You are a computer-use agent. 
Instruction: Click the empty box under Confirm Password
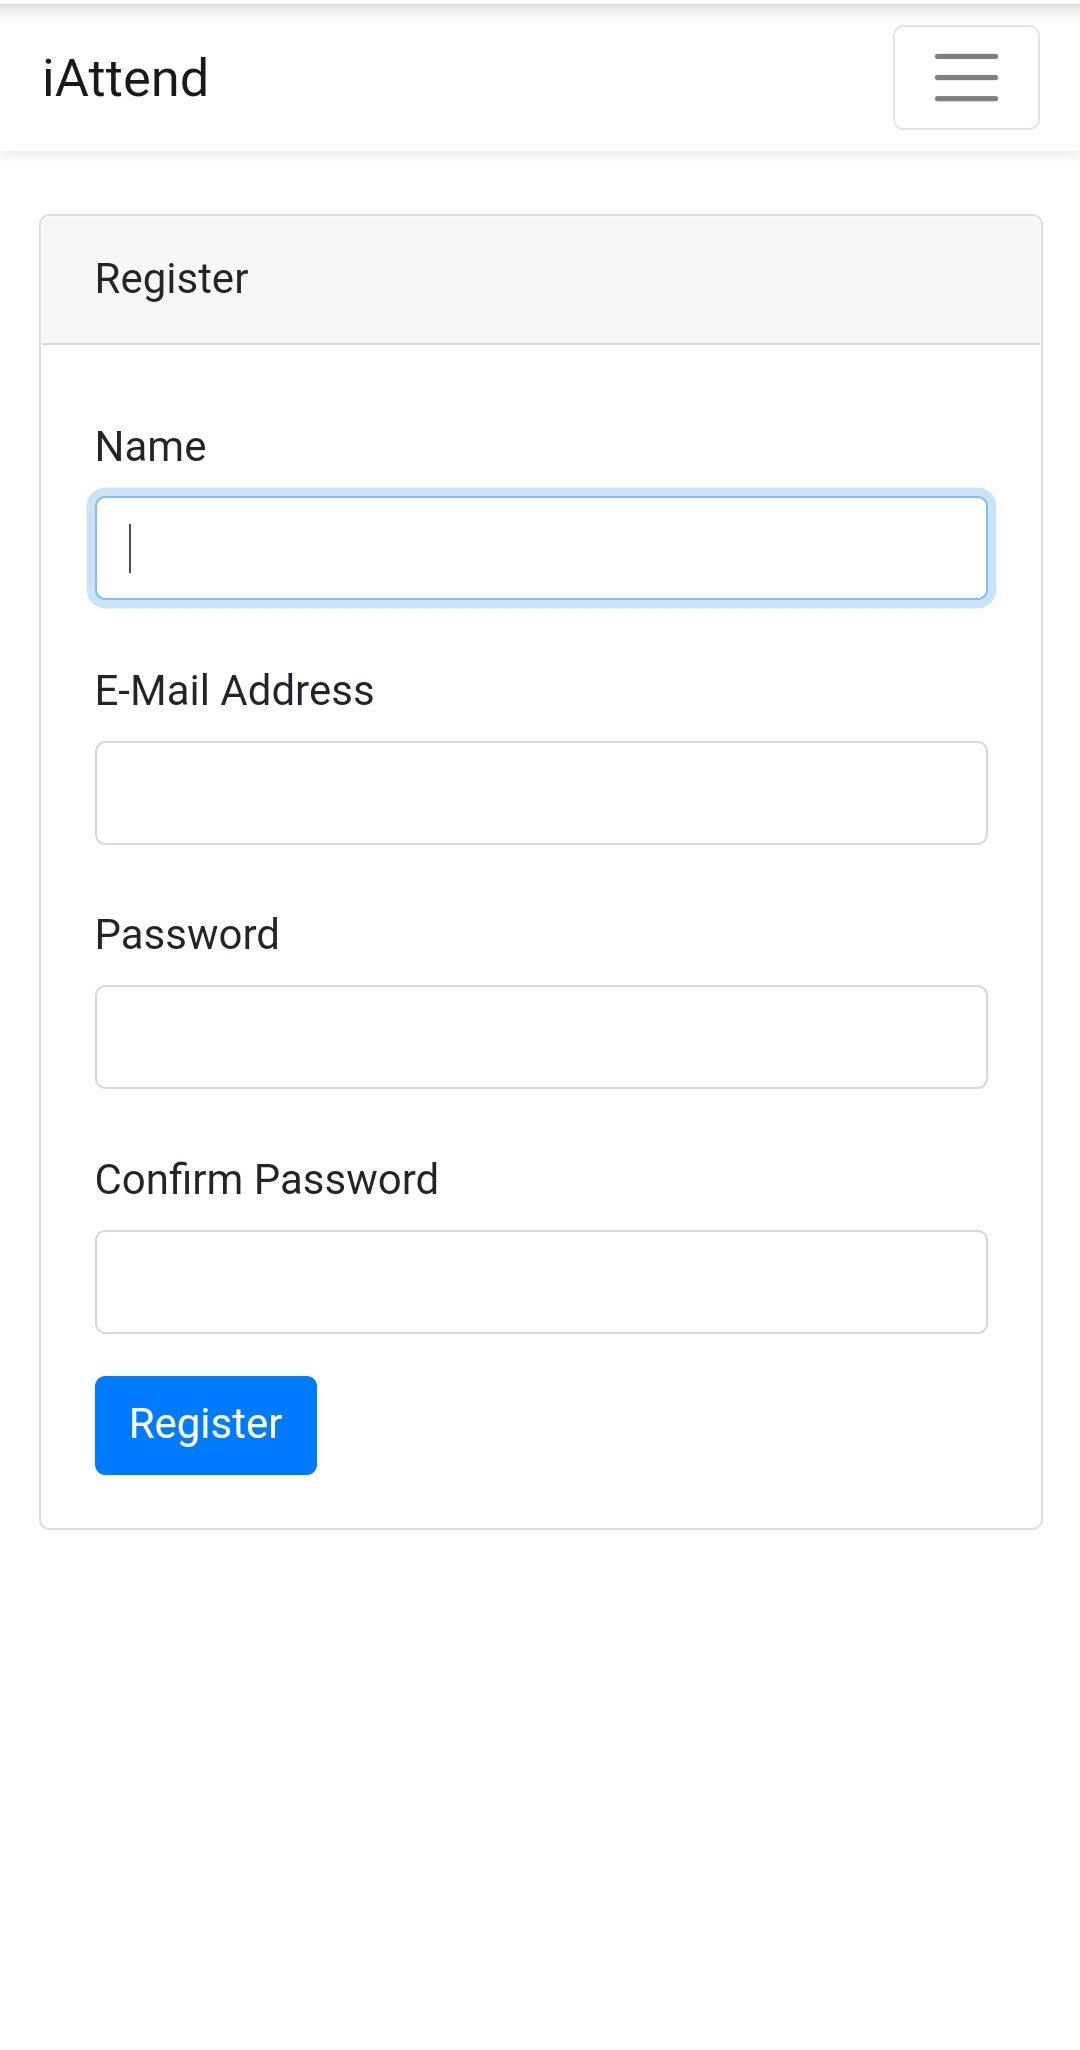541,1282
